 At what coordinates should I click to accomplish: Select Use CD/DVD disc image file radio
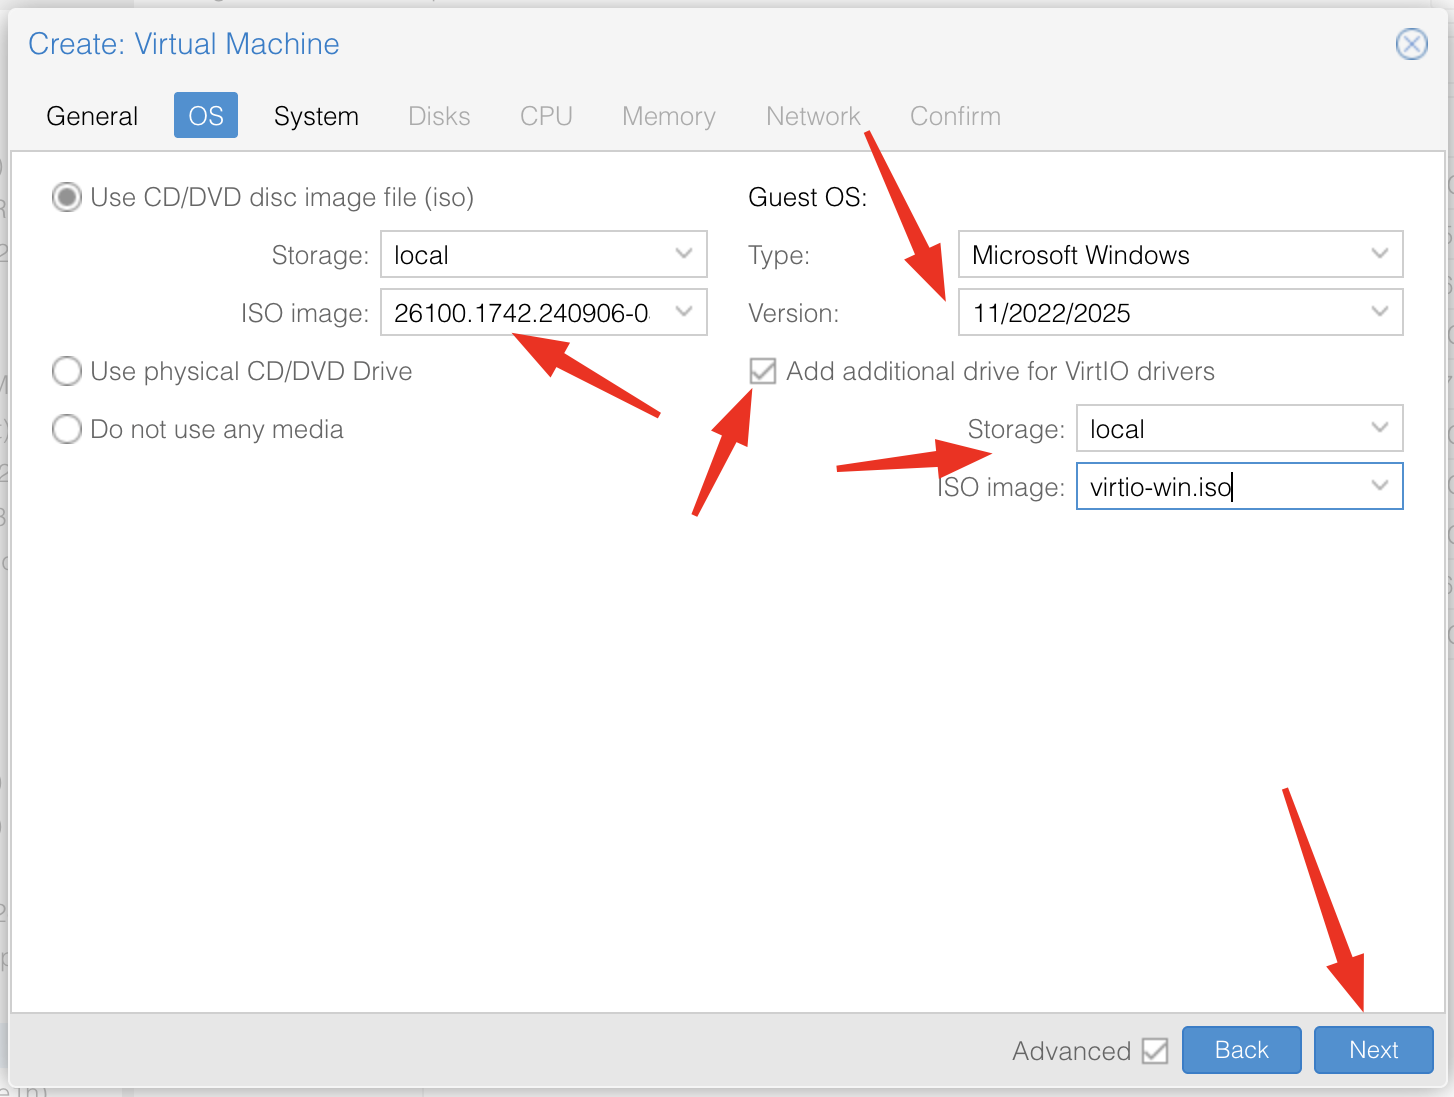coord(67,198)
